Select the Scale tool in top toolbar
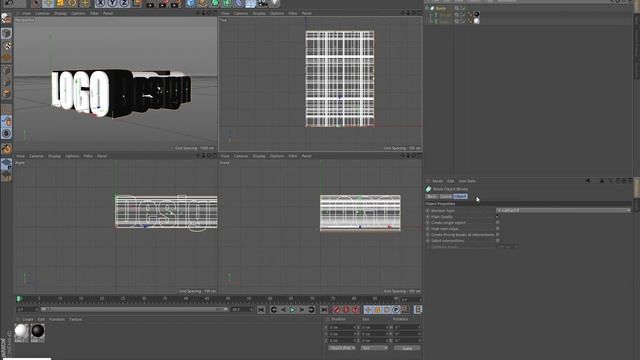Image resolution: width=640 pixels, height=360 pixels. [60, 3]
